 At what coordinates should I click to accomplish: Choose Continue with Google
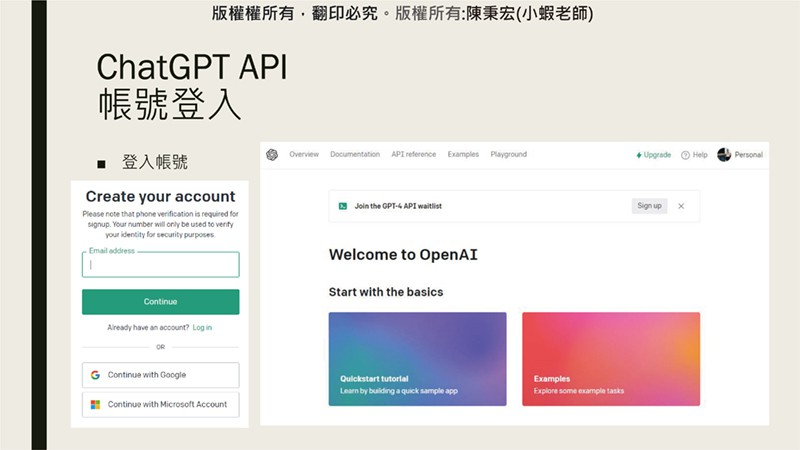160,375
